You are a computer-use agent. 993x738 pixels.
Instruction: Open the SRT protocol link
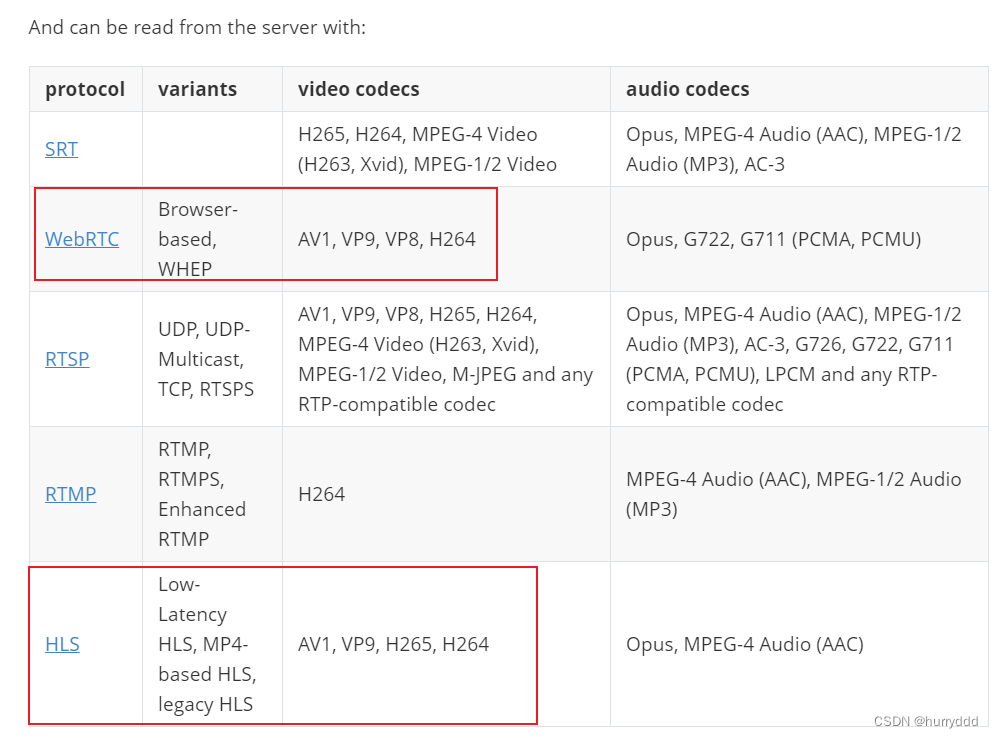tap(61, 150)
